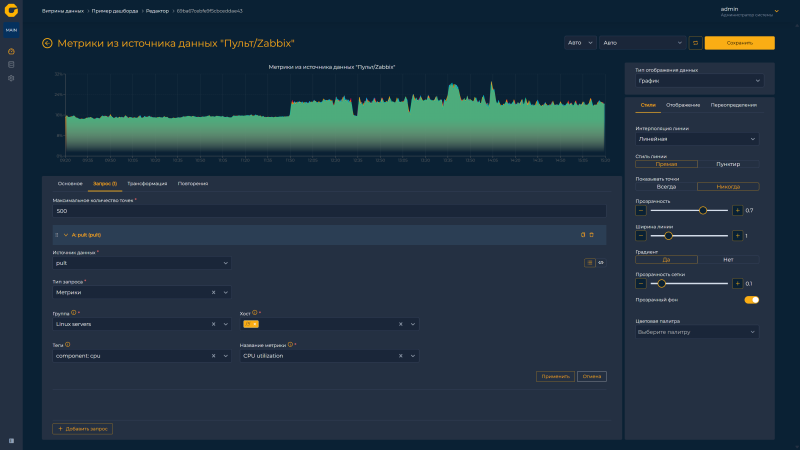
Task: Toggle the Прозрачный фон switch
Action: (752, 300)
